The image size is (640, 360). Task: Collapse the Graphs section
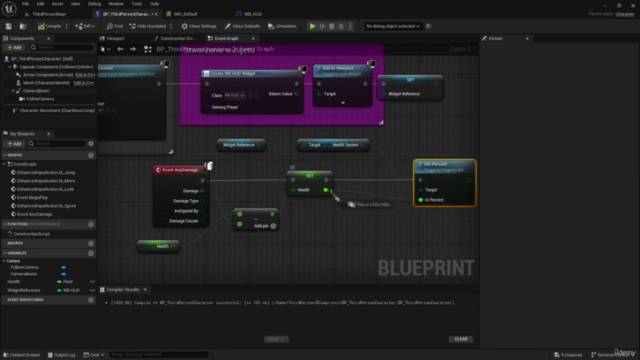[4, 155]
